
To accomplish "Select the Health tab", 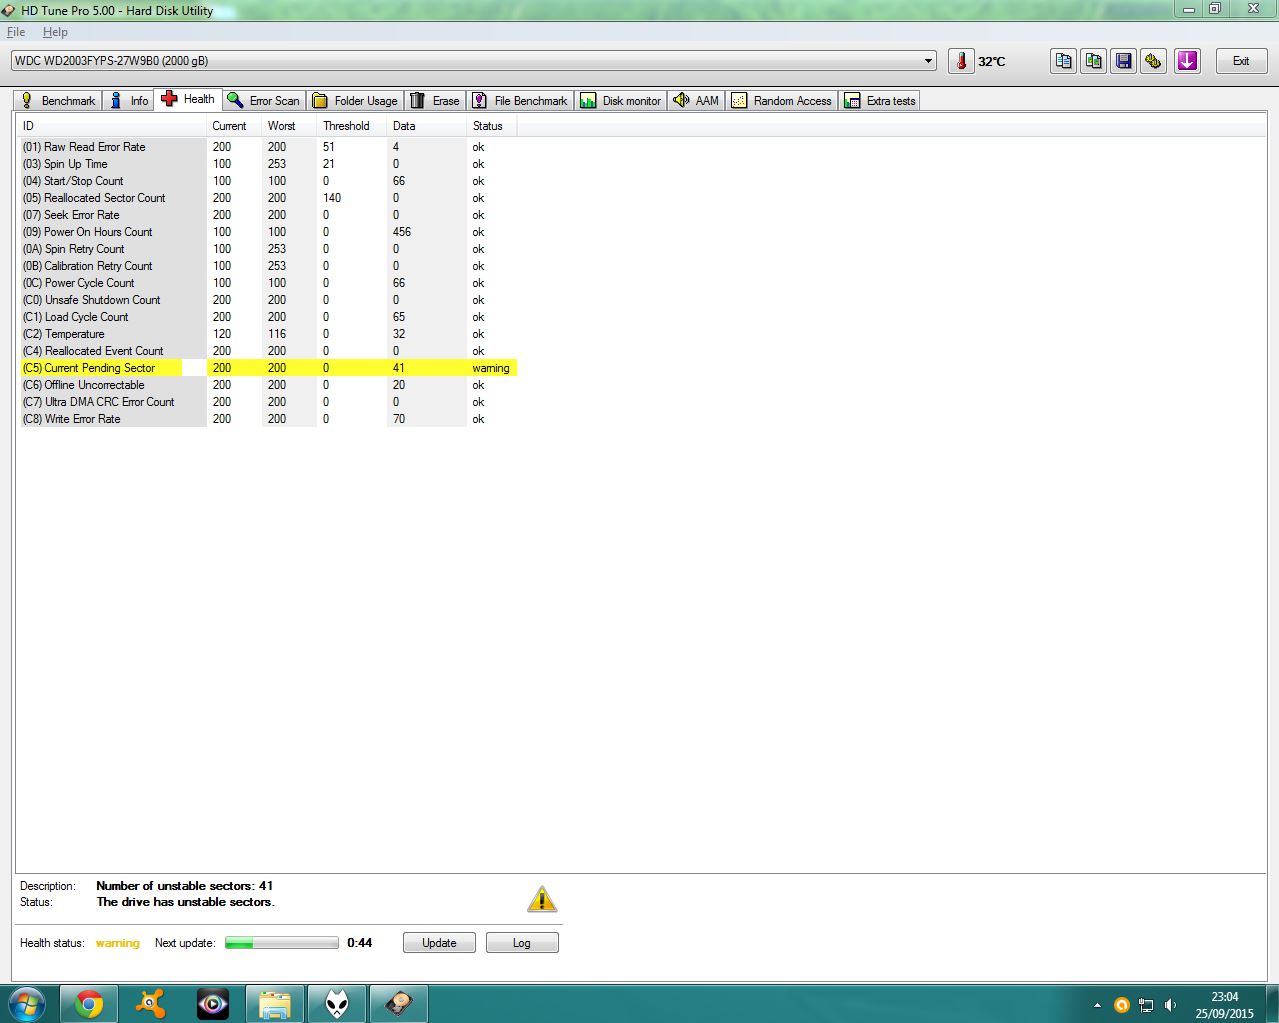I will point(188,99).
